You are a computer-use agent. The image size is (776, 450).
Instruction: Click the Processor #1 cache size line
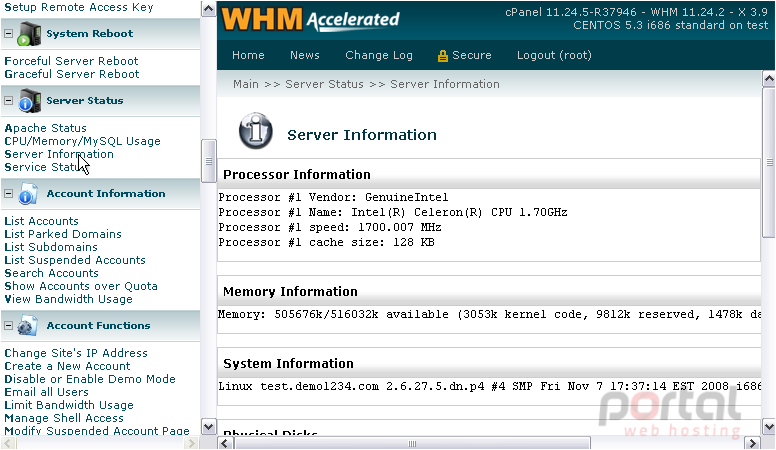tap(327, 243)
